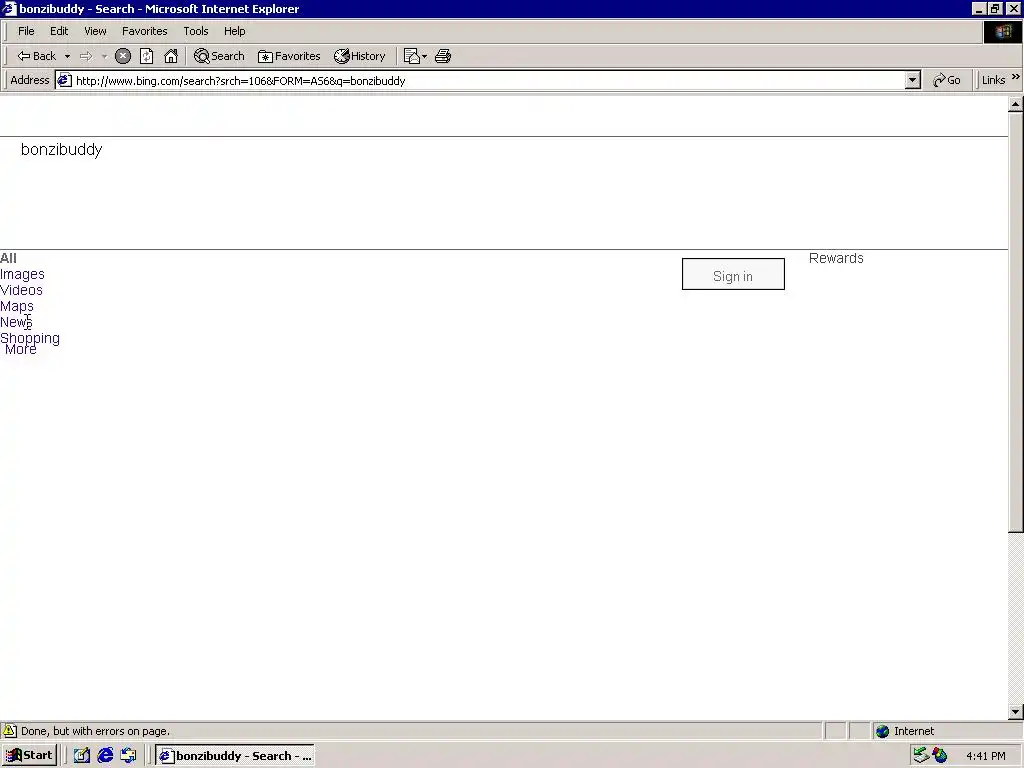This screenshot has height=768, width=1024.
Task: Click the Forward arrow icon
Action: tap(86, 56)
